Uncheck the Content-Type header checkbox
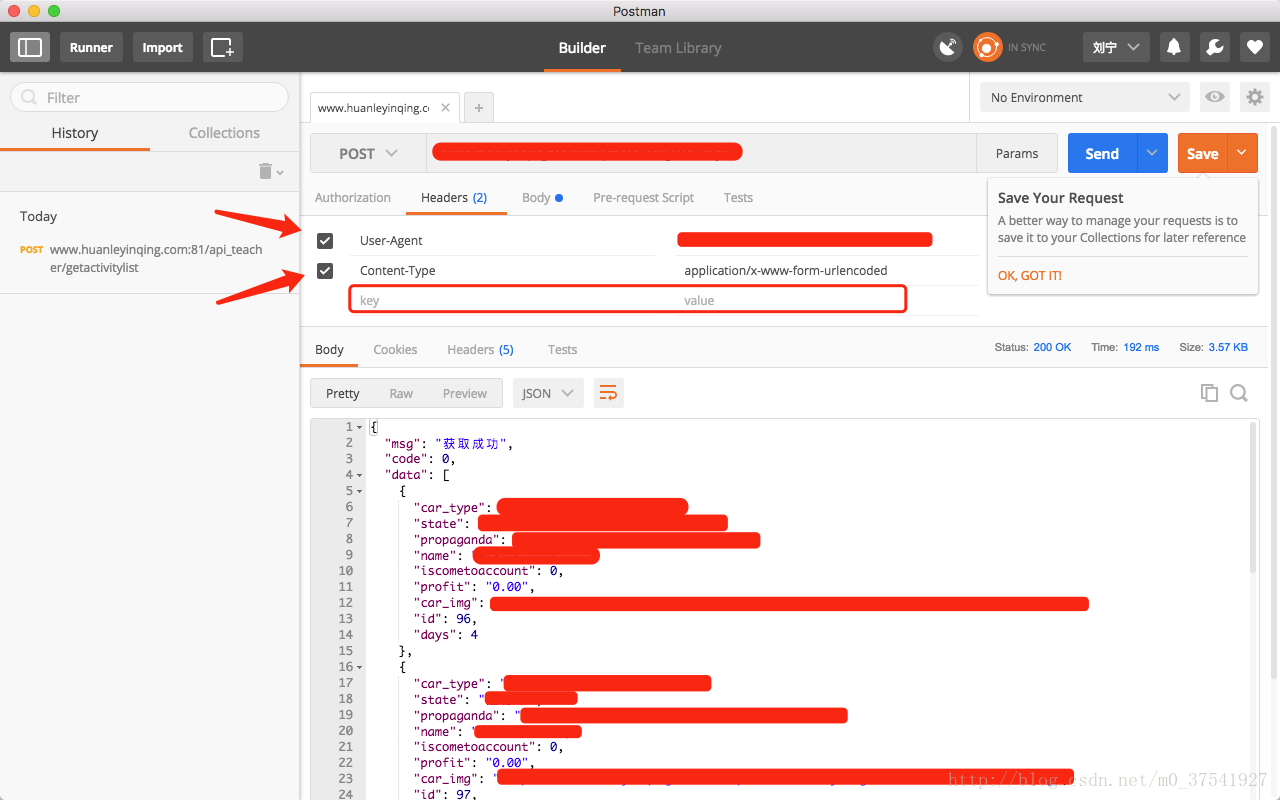This screenshot has width=1280, height=800. [x=325, y=271]
